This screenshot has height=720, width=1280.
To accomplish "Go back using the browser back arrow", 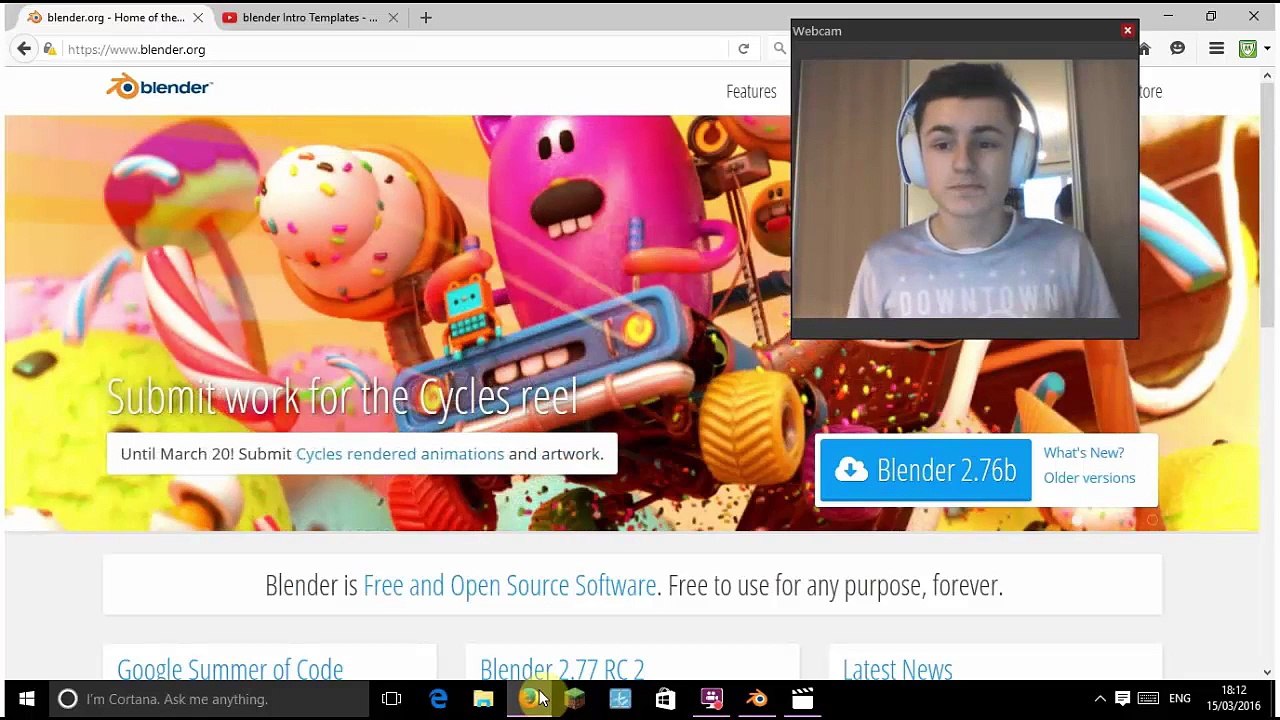I will [24, 49].
